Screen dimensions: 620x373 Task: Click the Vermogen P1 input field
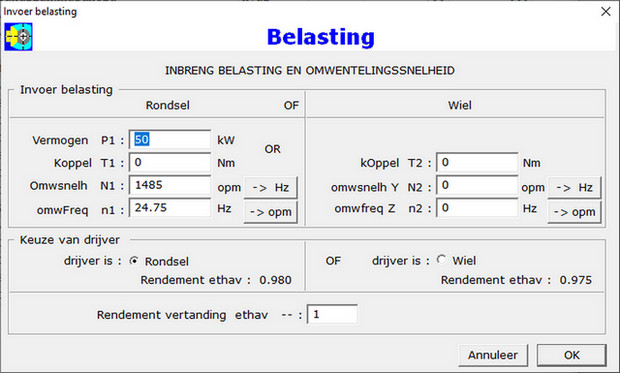click(170, 140)
